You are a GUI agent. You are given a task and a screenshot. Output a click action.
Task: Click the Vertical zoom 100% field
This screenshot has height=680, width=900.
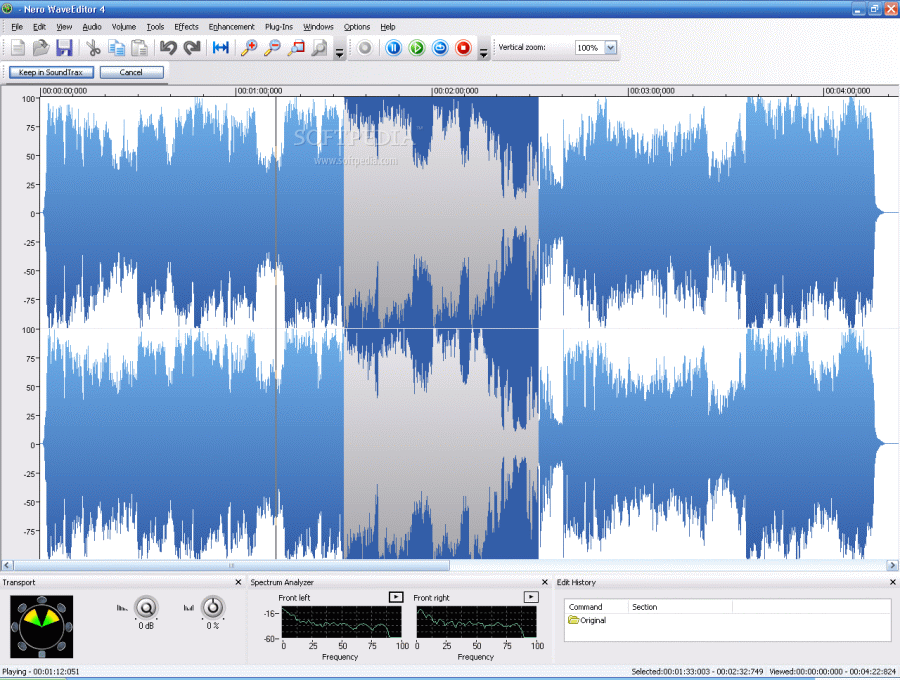coord(589,48)
